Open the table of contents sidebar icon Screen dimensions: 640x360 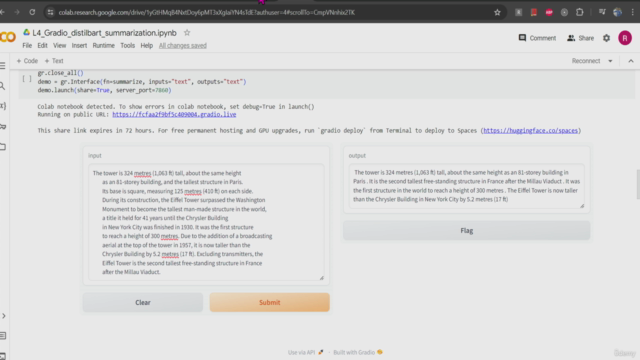coord(3,66)
